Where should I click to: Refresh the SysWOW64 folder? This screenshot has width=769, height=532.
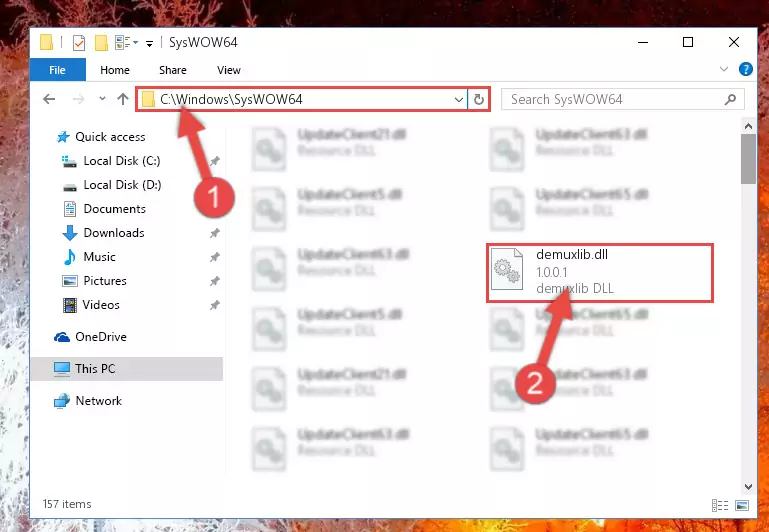[x=479, y=100]
